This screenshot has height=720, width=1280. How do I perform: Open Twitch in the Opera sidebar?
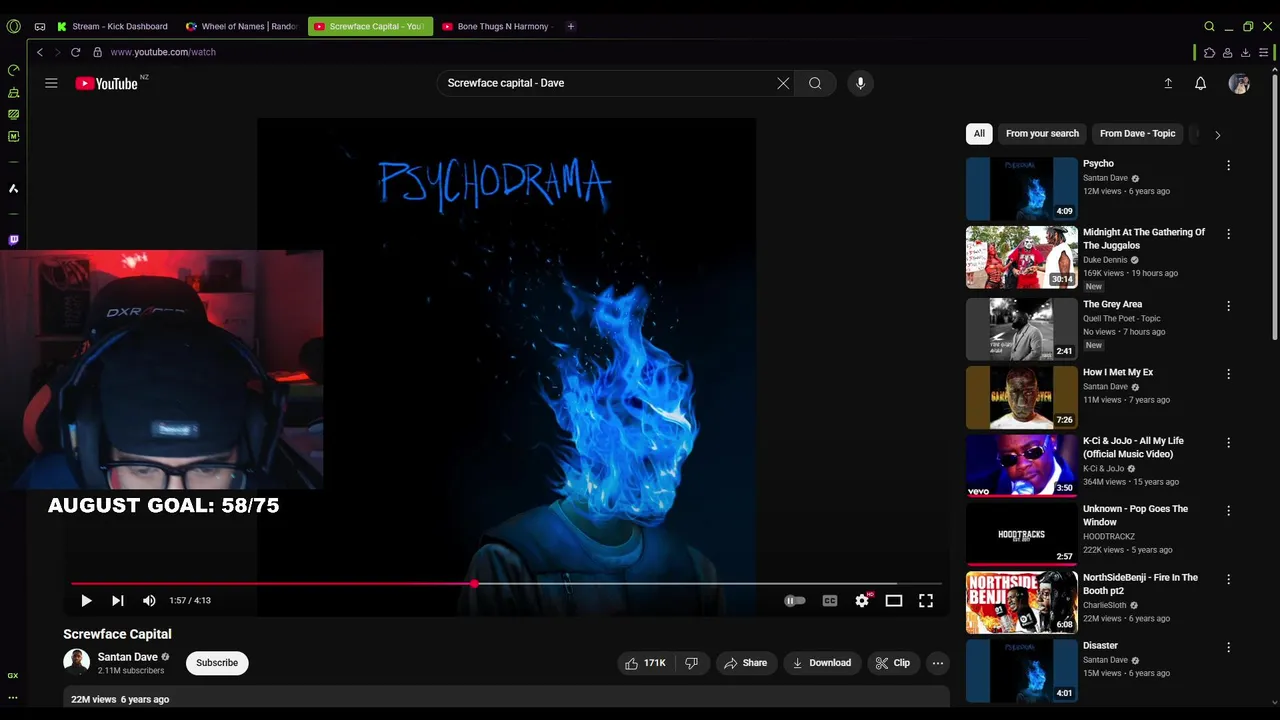click(x=13, y=240)
